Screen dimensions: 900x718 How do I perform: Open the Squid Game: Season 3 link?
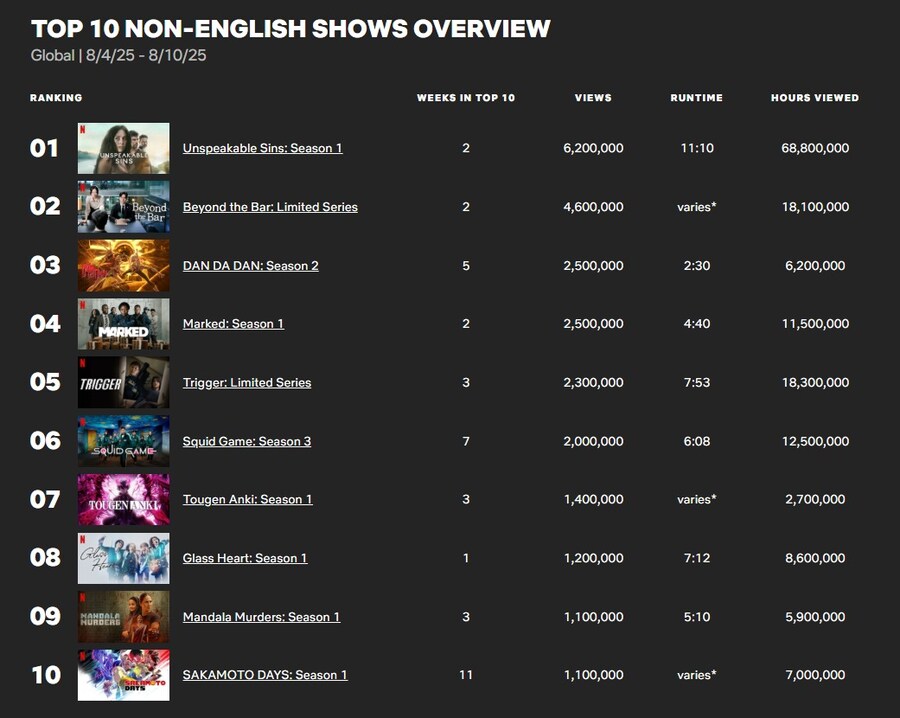coord(247,441)
